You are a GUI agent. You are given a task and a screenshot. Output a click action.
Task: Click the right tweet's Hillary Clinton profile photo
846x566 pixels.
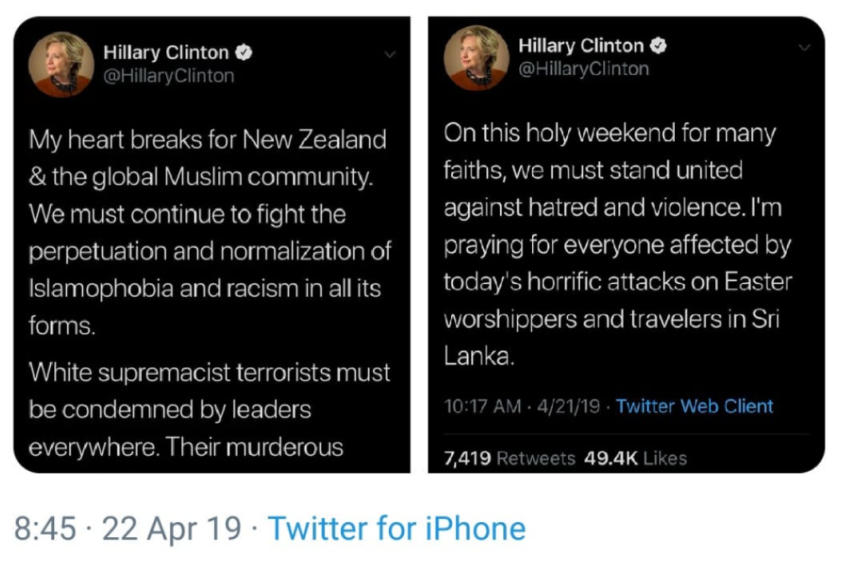[x=477, y=56]
